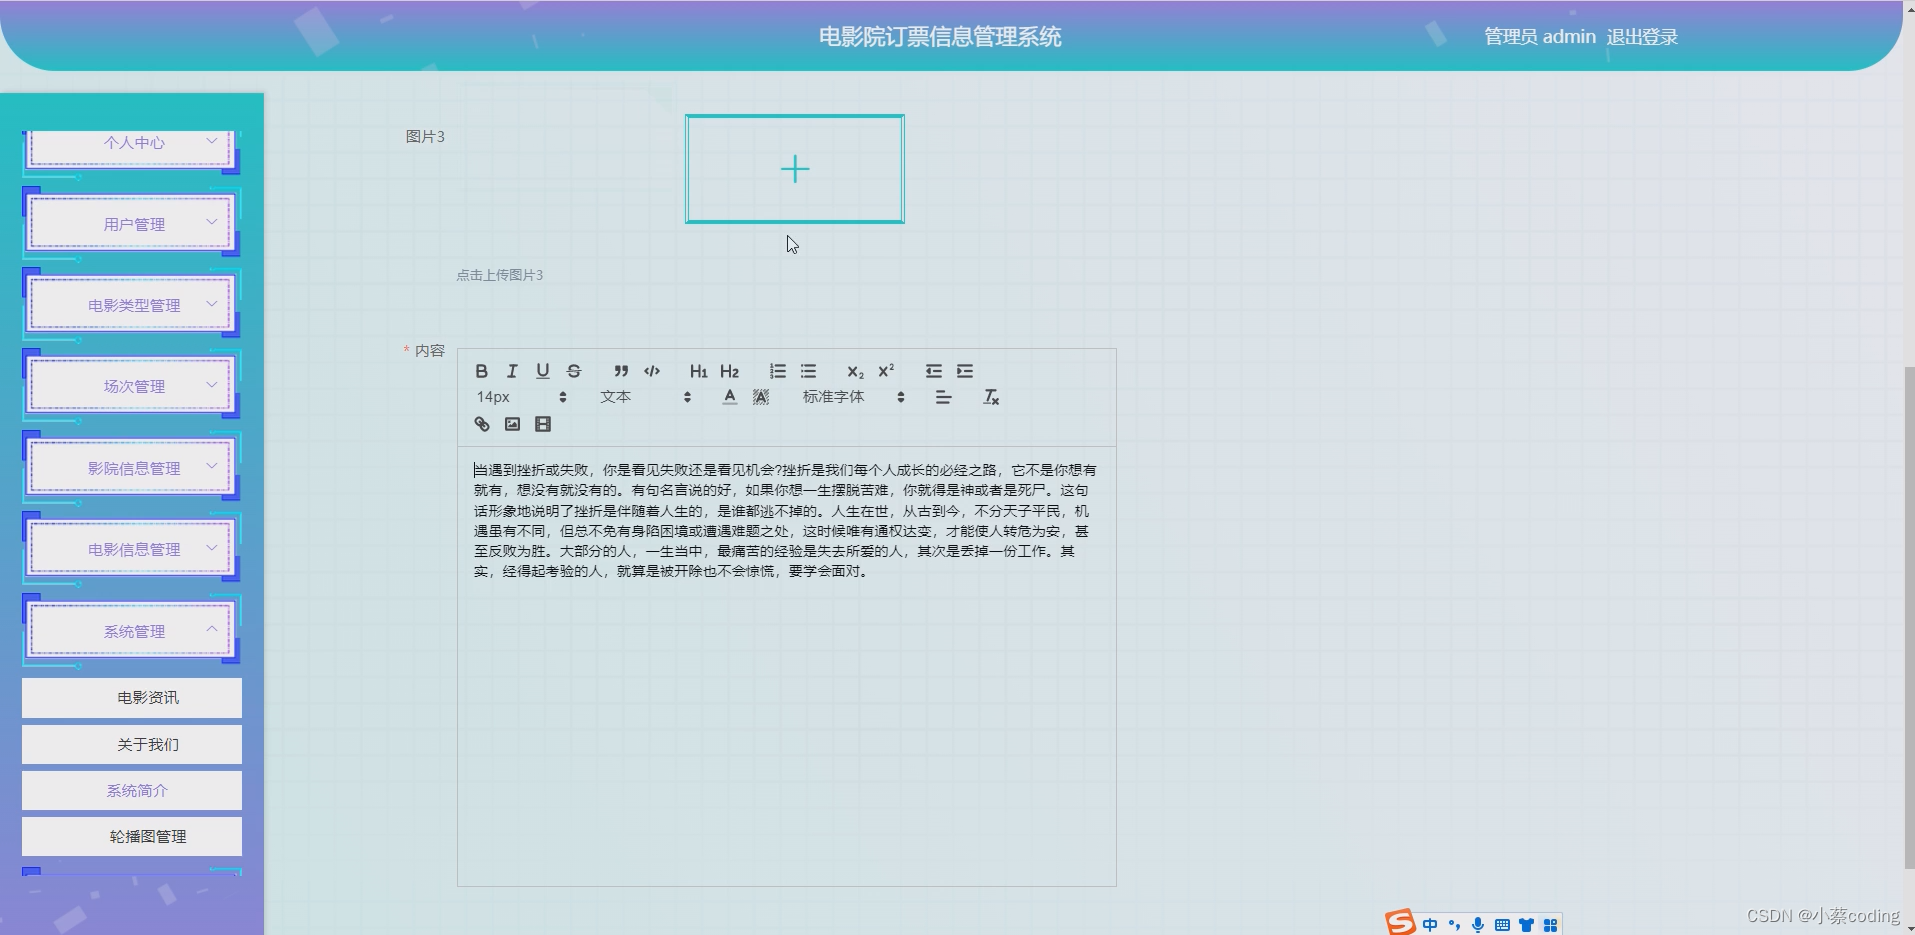1915x935 pixels.
Task: Open the Sogou IME toolbox grid icon
Action: pyautogui.click(x=1550, y=925)
